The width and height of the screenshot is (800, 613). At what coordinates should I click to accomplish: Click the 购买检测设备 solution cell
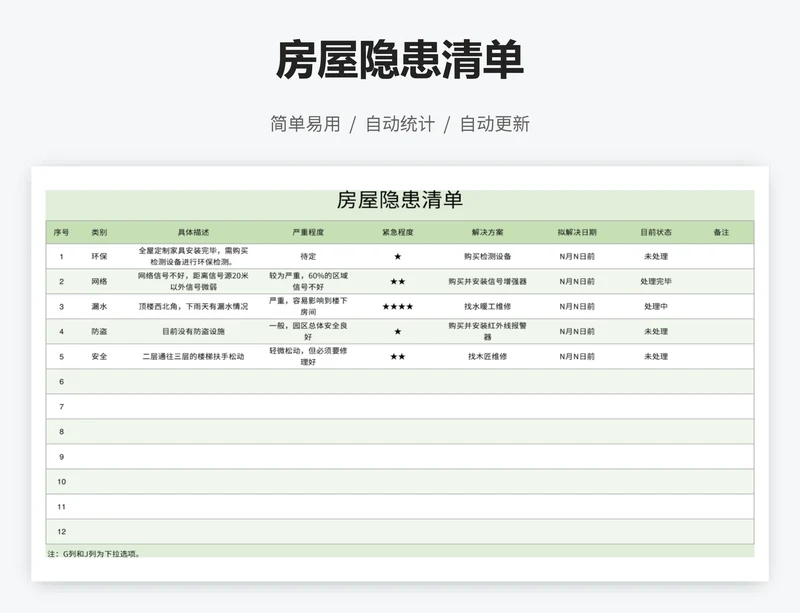(x=488, y=257)
